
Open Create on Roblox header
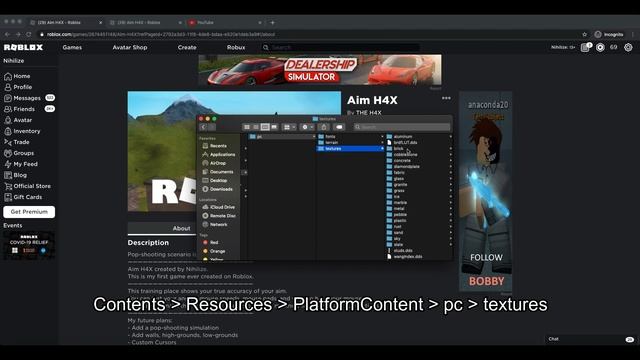tap(187, 47)
